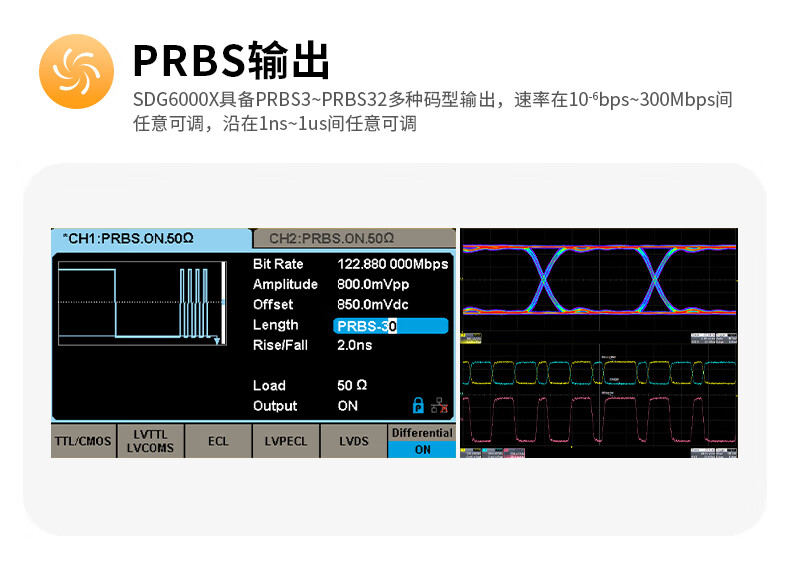Click the highlighted PRBS-30 Length field
The height and width of the screenshot is (574, 790).
390,325
